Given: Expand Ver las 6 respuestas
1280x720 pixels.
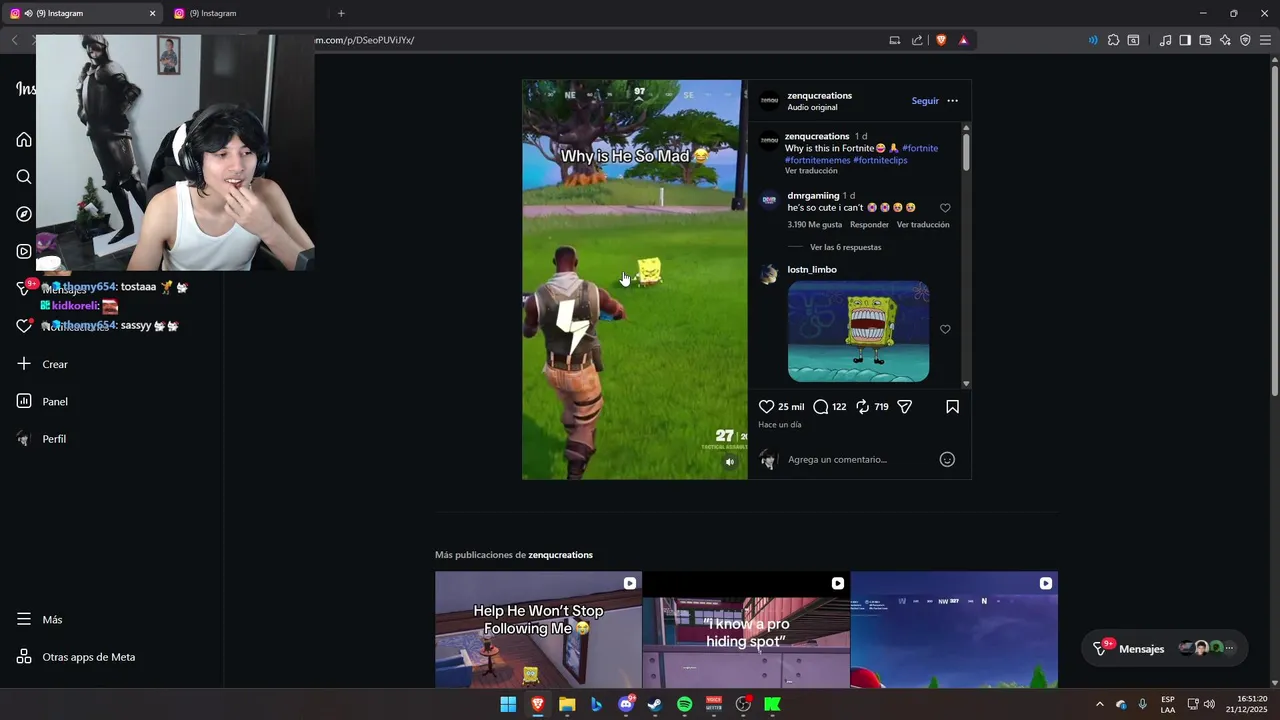Looking at the screenshot, I should pyautogui.click(x=845, y=247).
